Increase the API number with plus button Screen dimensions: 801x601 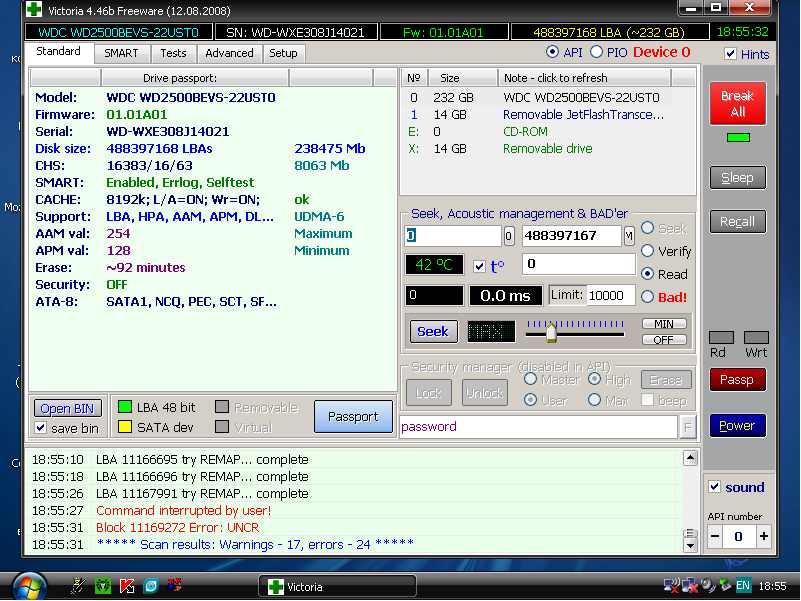tap(764, 537)
